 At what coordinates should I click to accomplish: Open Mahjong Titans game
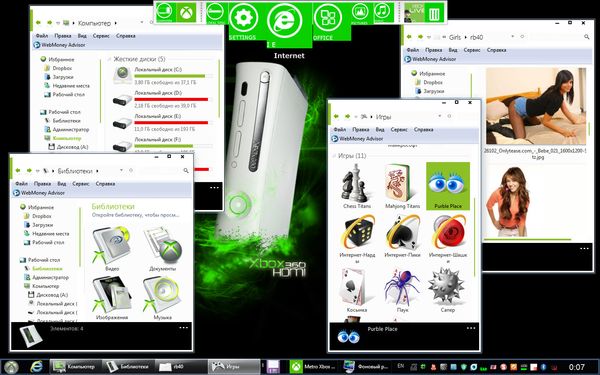tap(402, 186)
